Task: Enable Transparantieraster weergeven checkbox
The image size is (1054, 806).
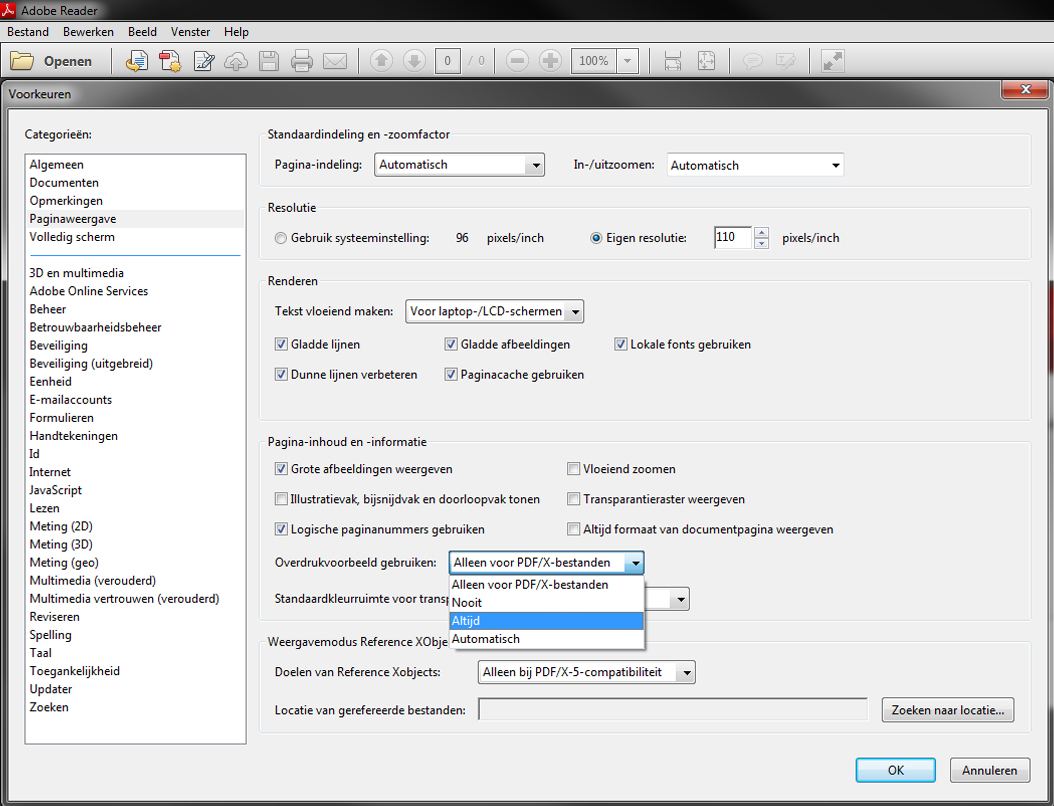Action: [x=573, y=499]
